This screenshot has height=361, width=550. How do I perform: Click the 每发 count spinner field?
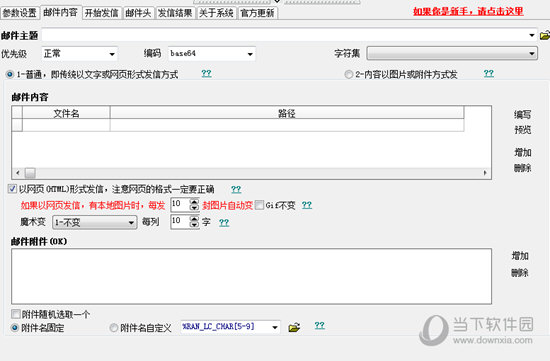(x=185, y=205)
